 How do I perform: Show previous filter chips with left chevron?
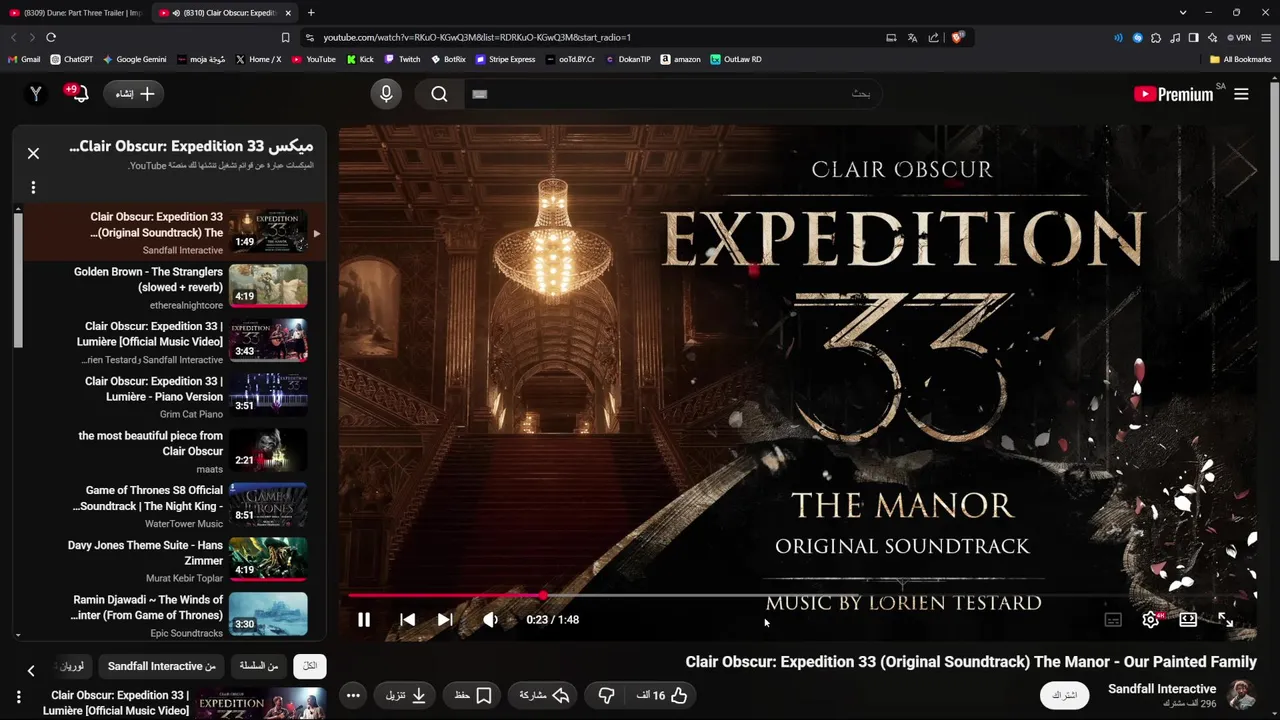tap(31, 671)
